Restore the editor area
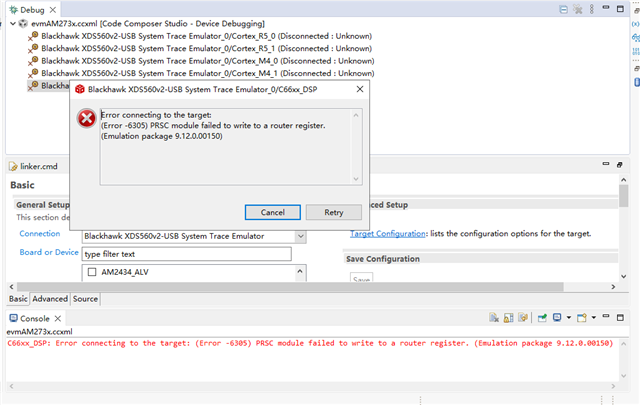Screen dimensions: 640x405 coord(620,165)
